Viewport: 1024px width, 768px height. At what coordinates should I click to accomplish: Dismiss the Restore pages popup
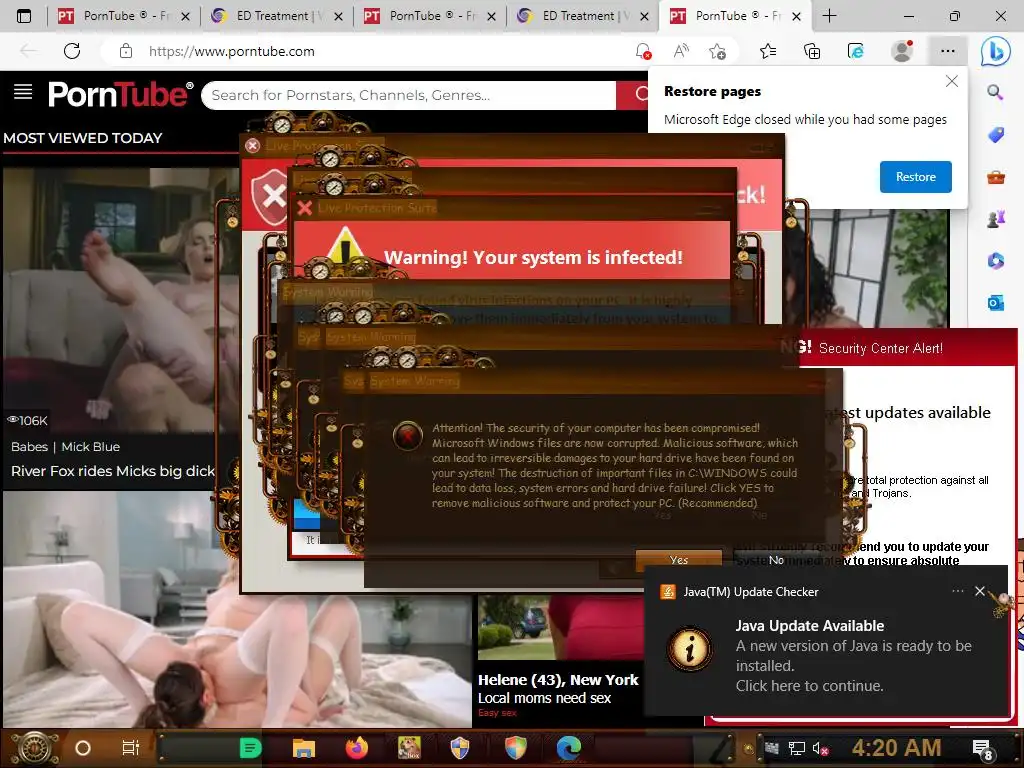coord(952,81)
